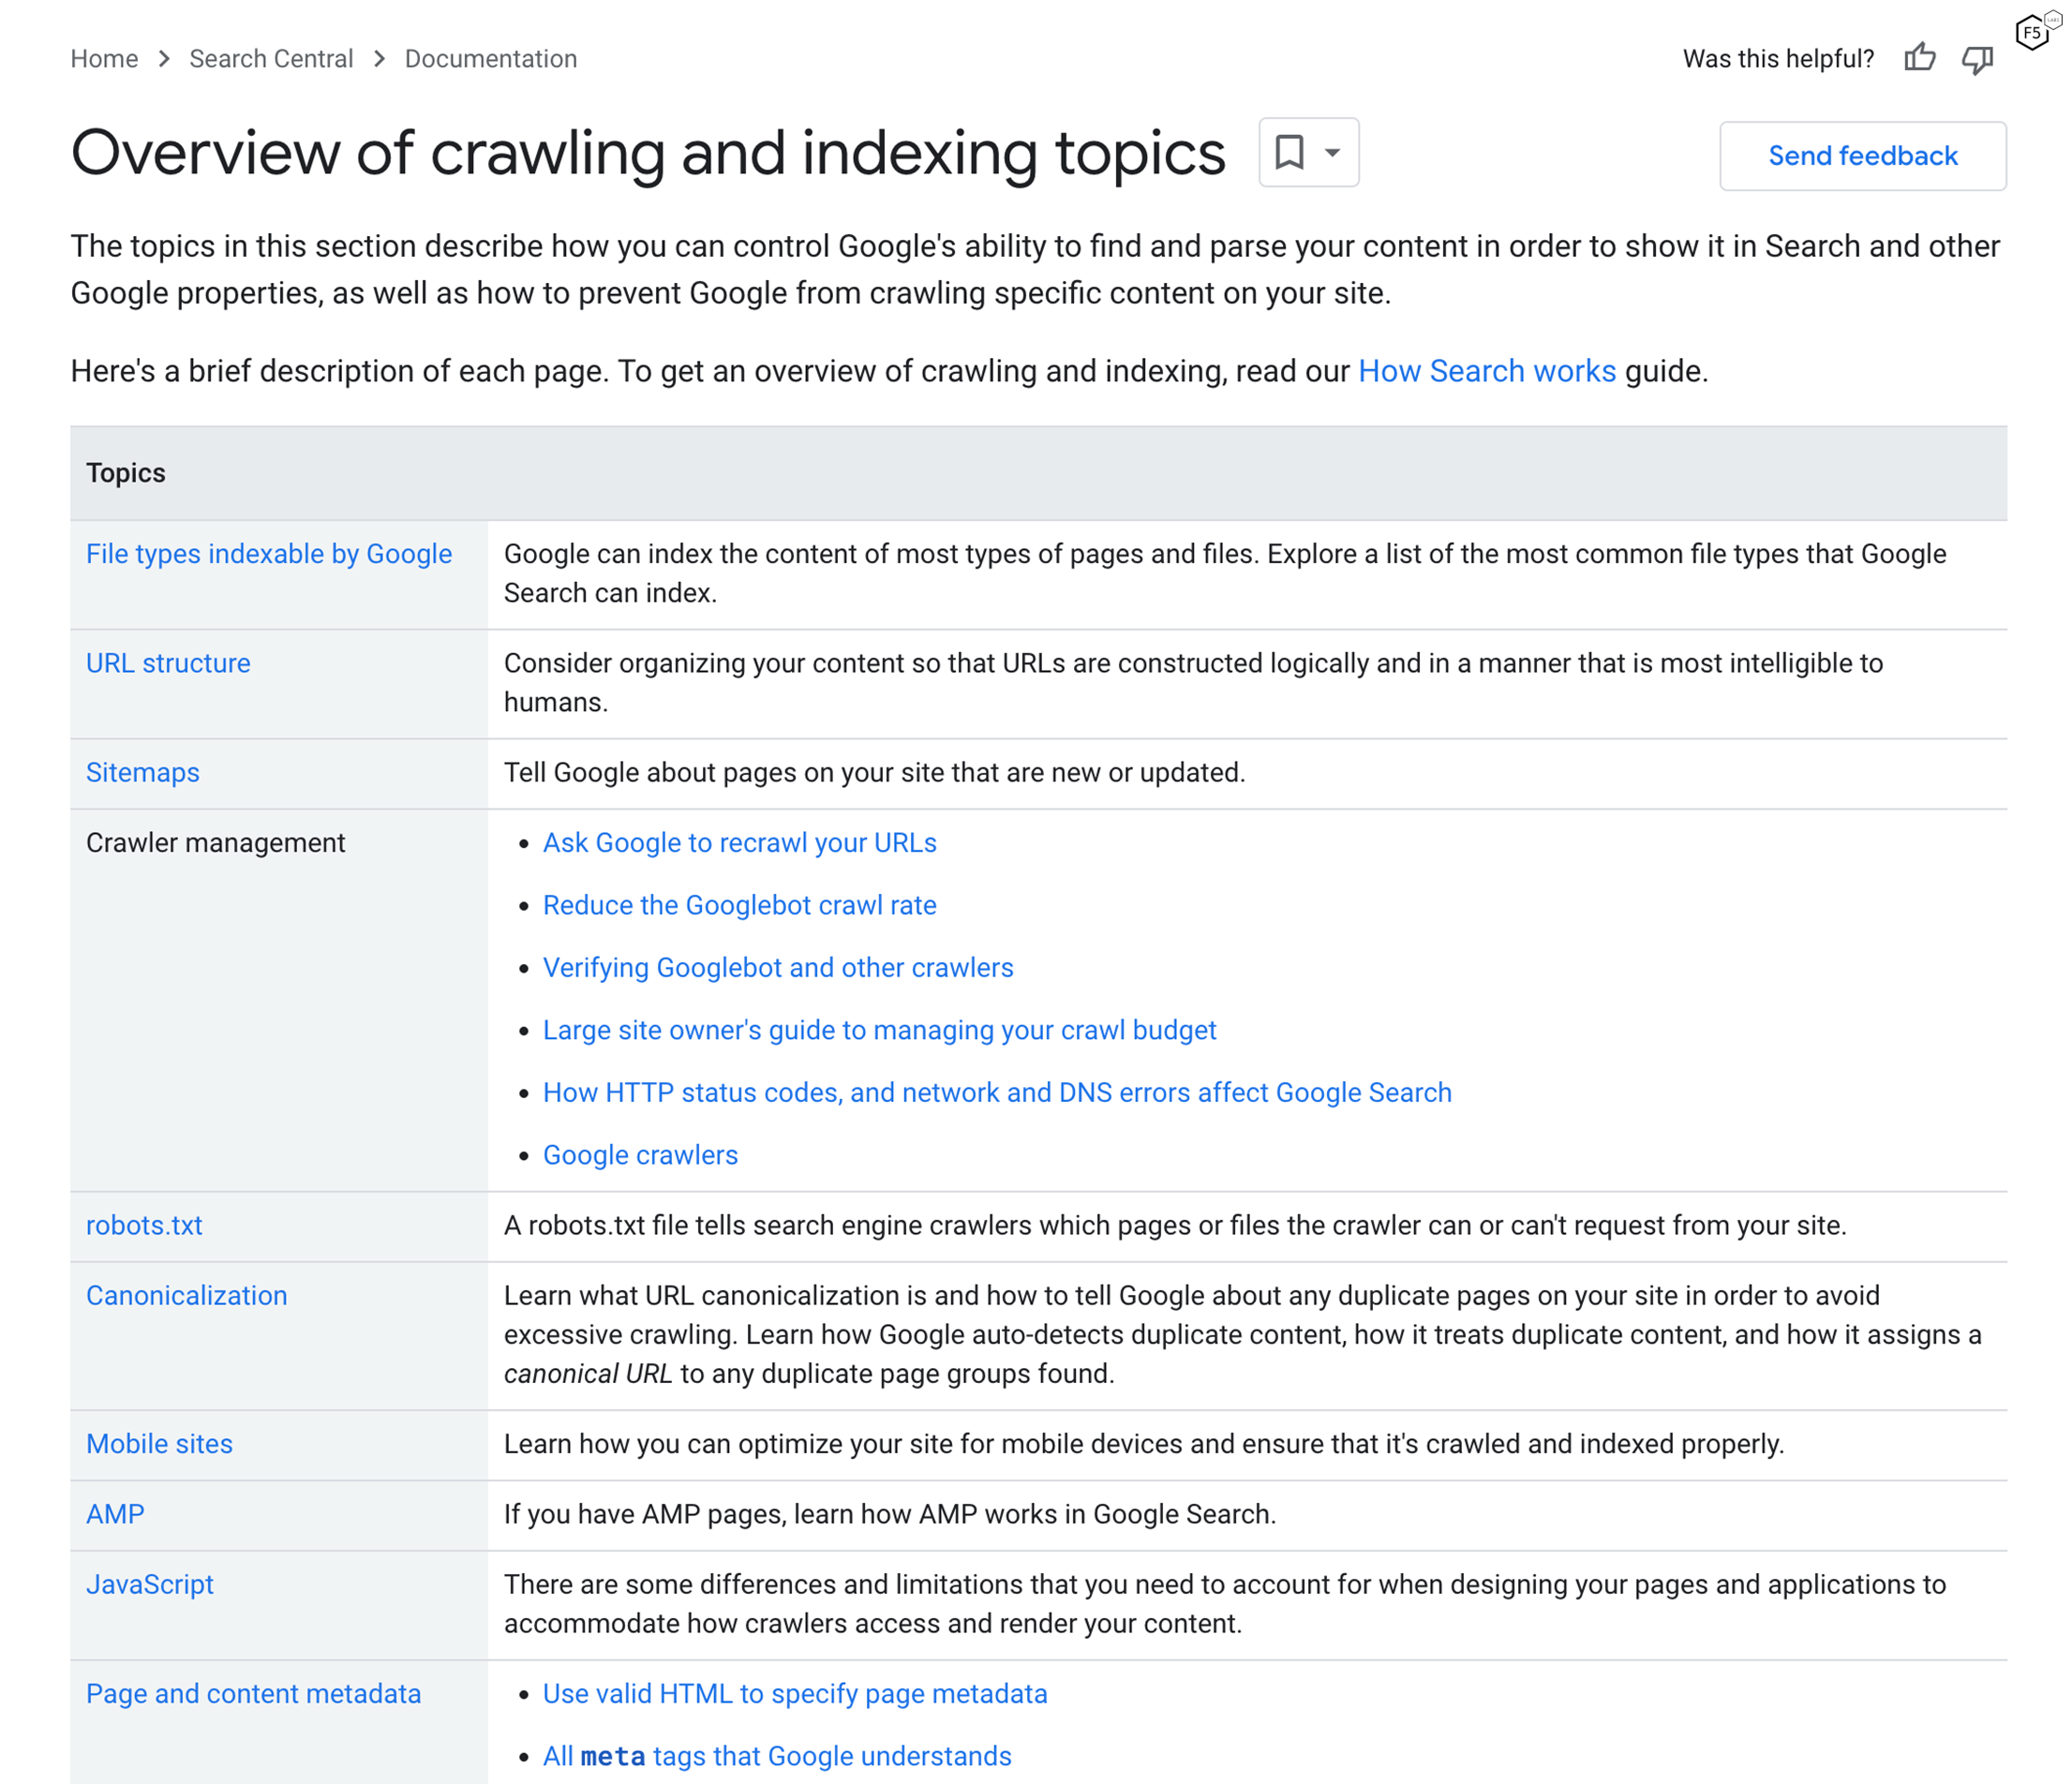
Task: Click the thumbs up helpful icon
Action: [1919, 58]
